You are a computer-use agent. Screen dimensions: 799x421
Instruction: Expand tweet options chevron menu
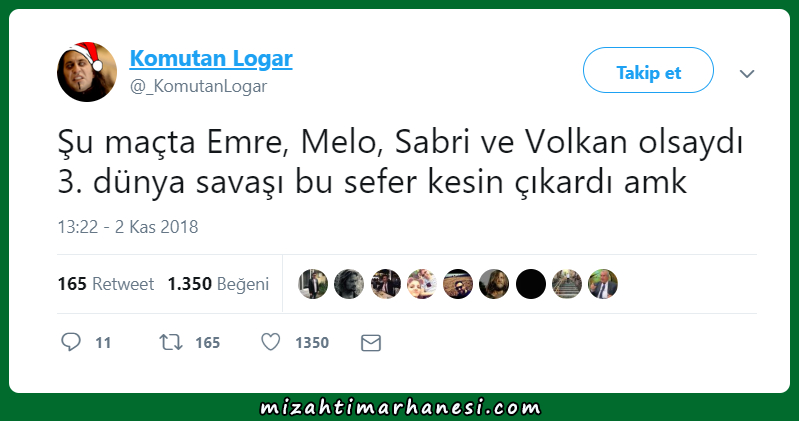[747, 73]
